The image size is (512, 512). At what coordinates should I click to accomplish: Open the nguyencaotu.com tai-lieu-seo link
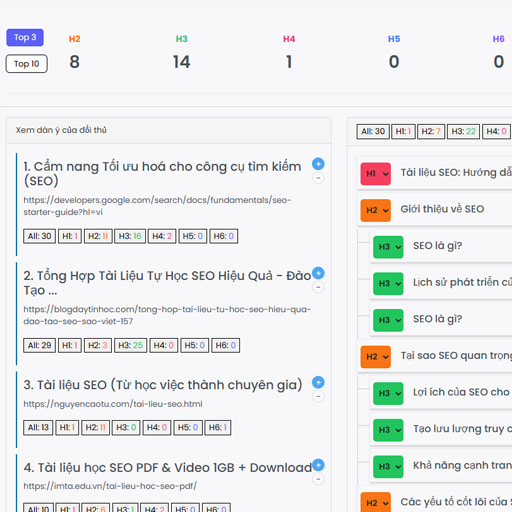click(x=113, y=404)
